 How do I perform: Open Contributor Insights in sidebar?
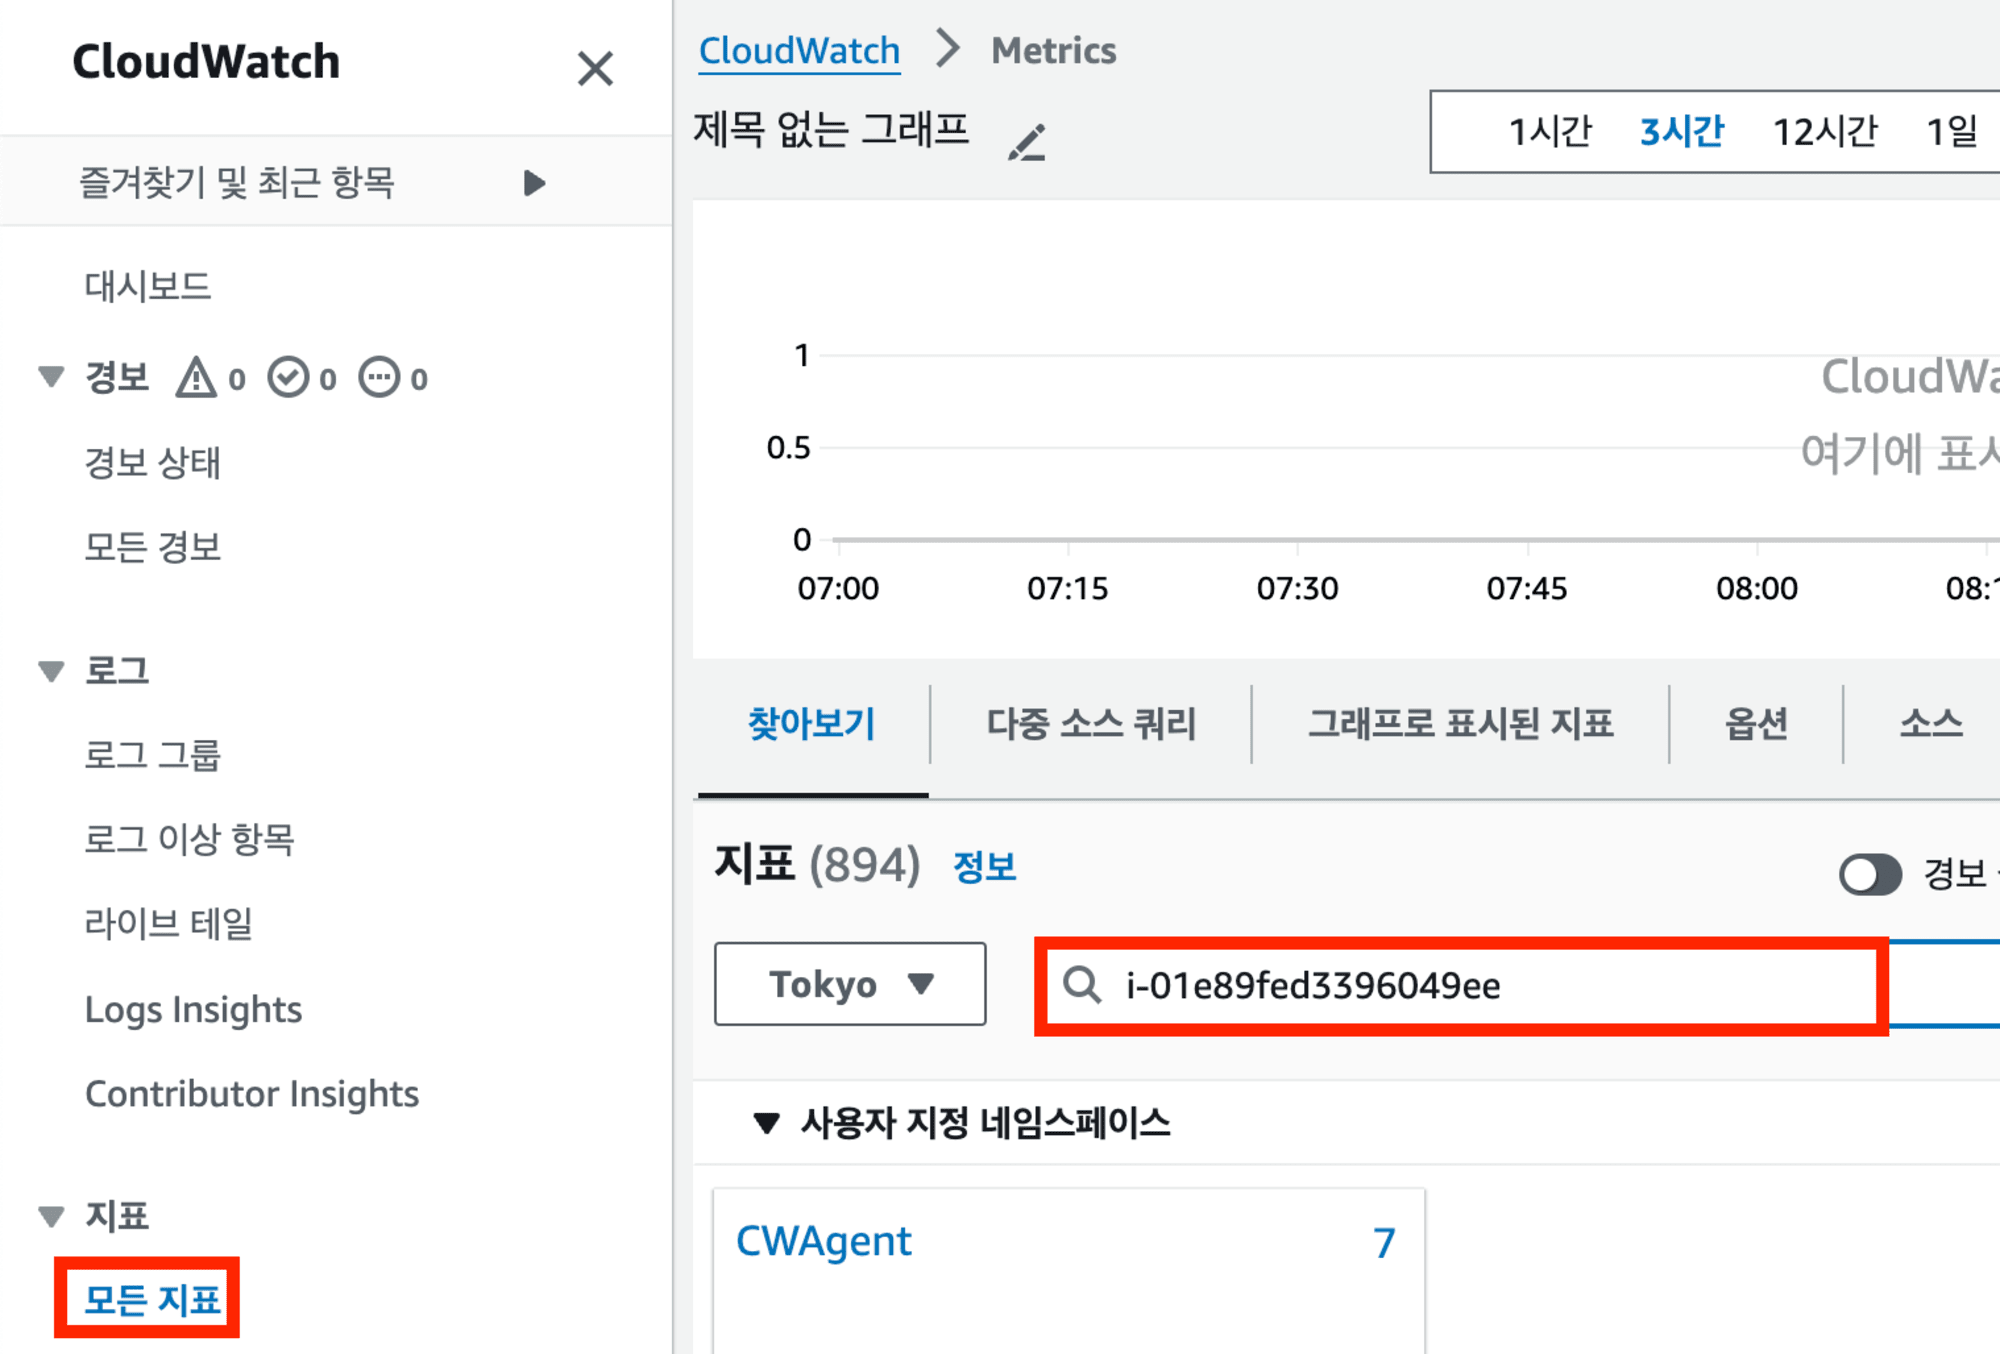[x=252, y=1093]
